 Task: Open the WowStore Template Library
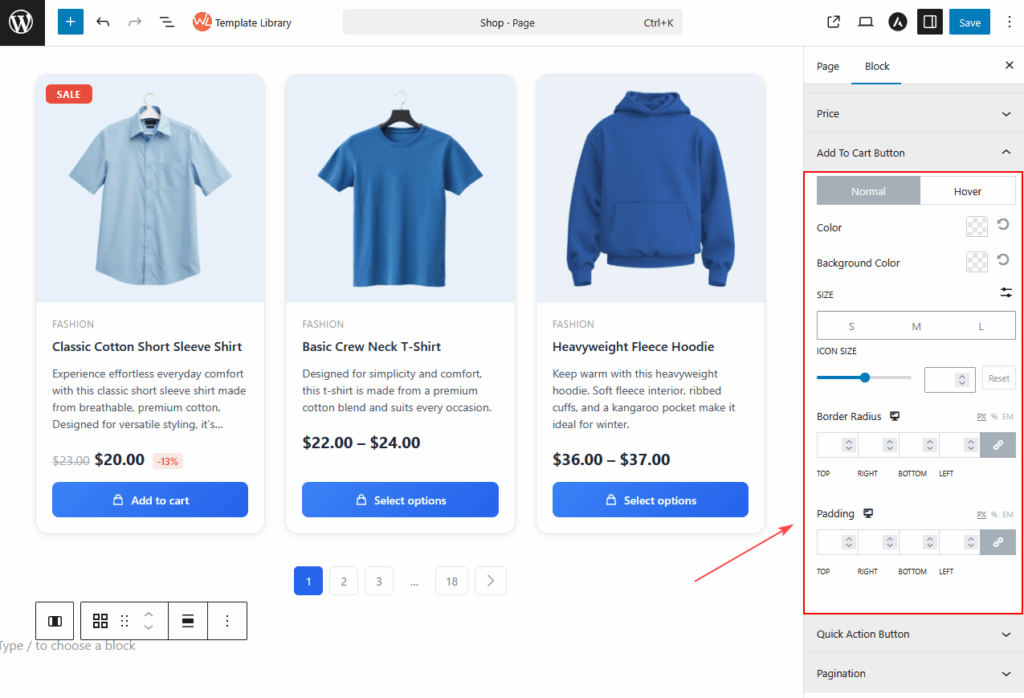[241, 22]
